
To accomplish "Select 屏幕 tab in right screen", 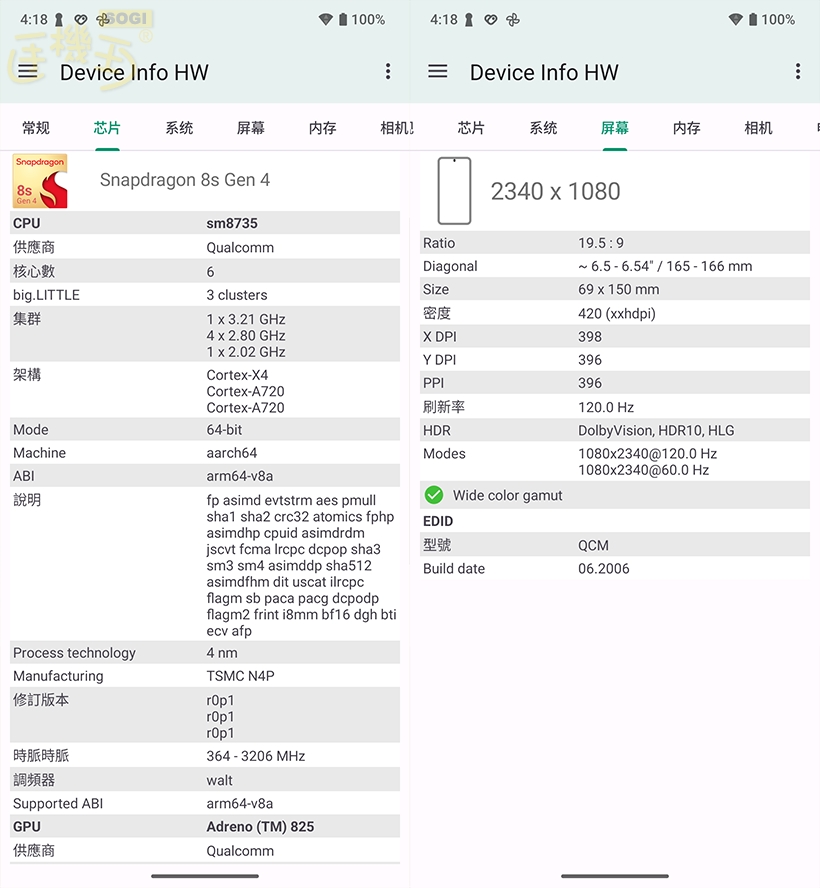I will coord(614,128).
